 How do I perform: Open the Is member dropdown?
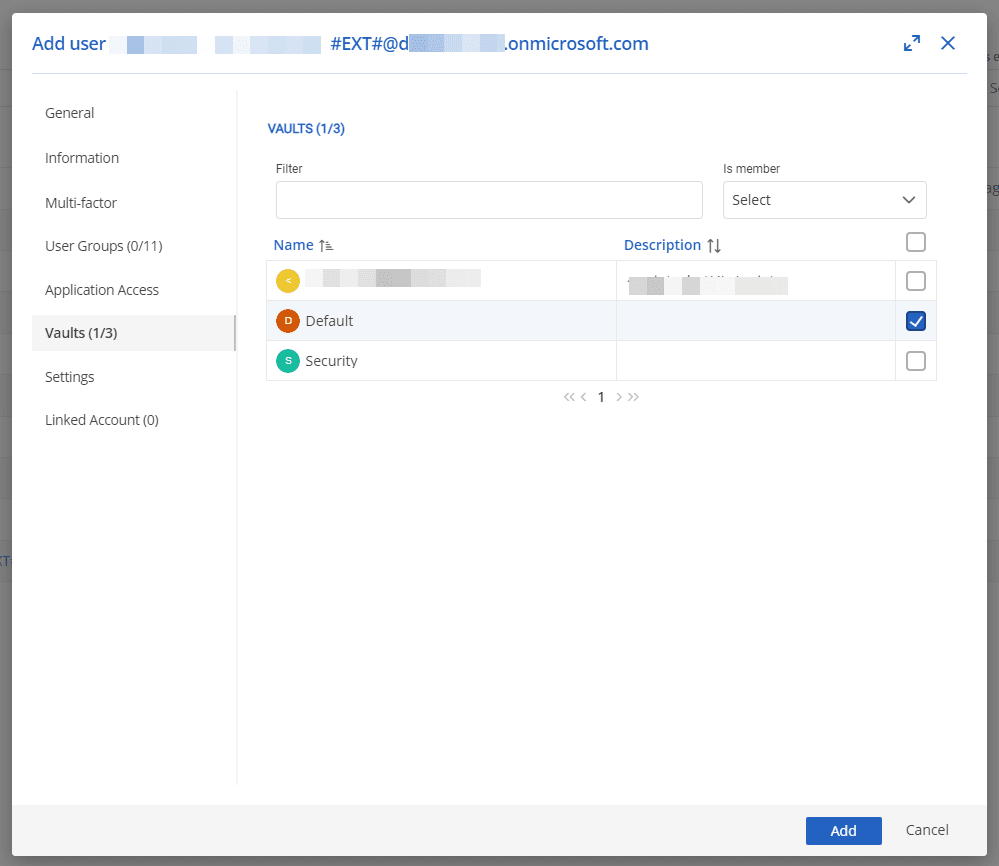pos(824,200)
